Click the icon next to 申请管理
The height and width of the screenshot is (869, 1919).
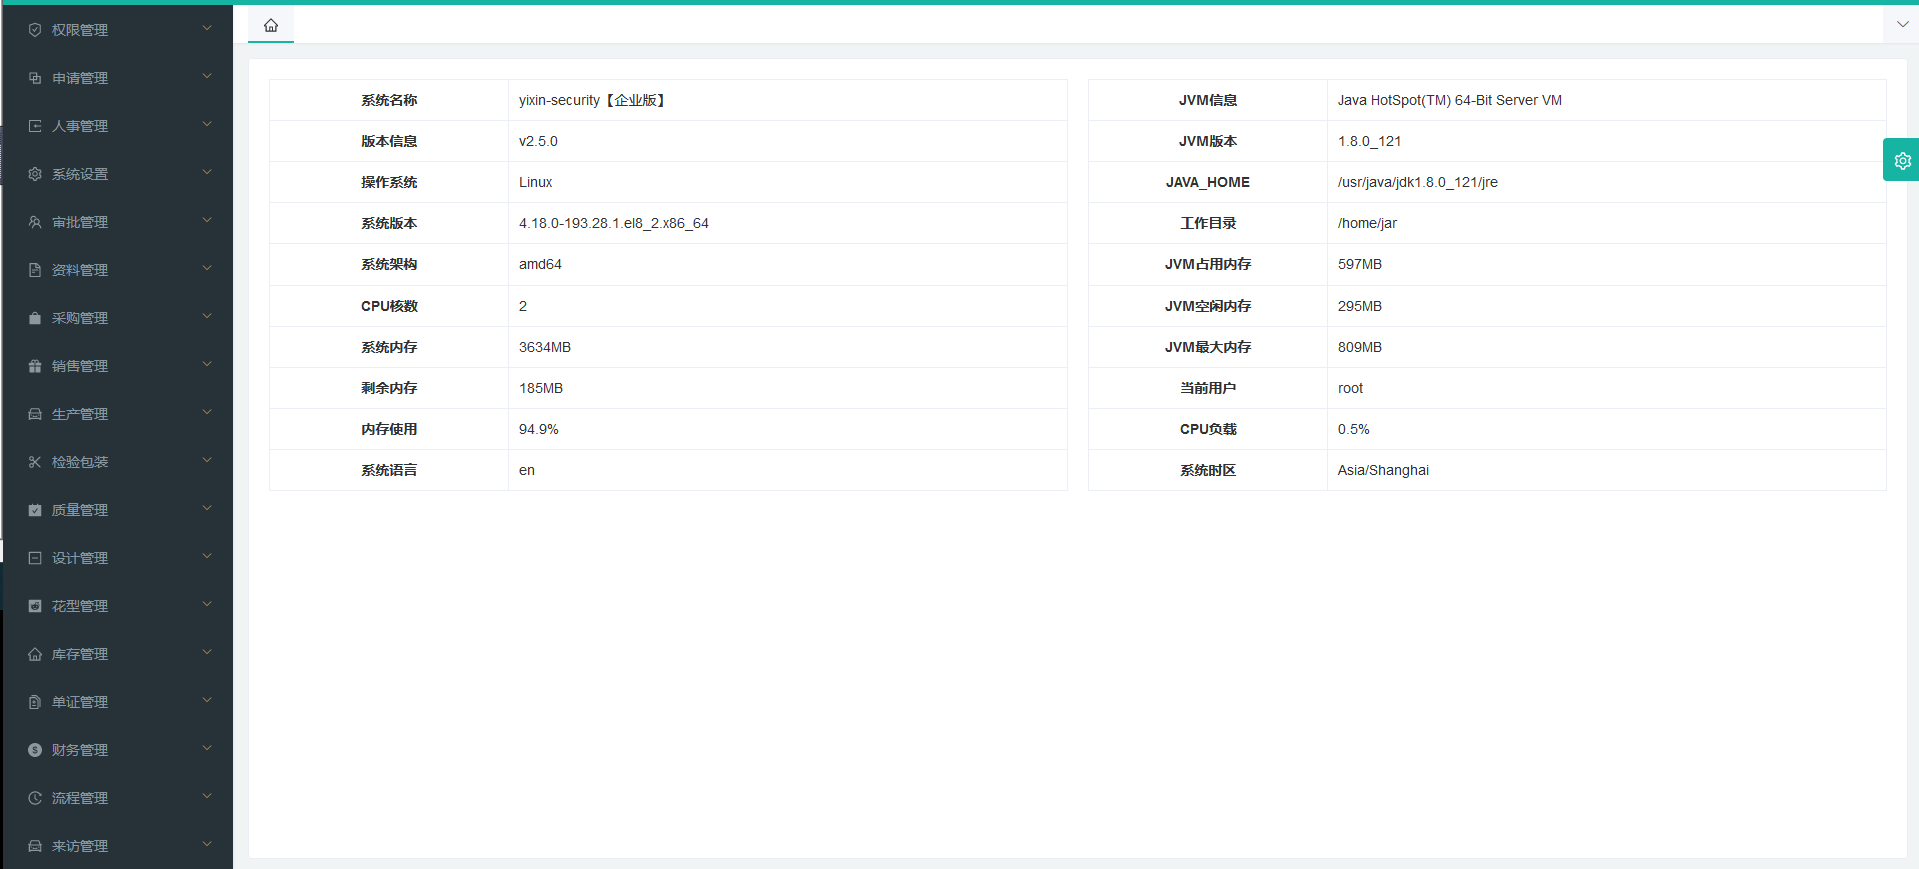pos(35,78)
